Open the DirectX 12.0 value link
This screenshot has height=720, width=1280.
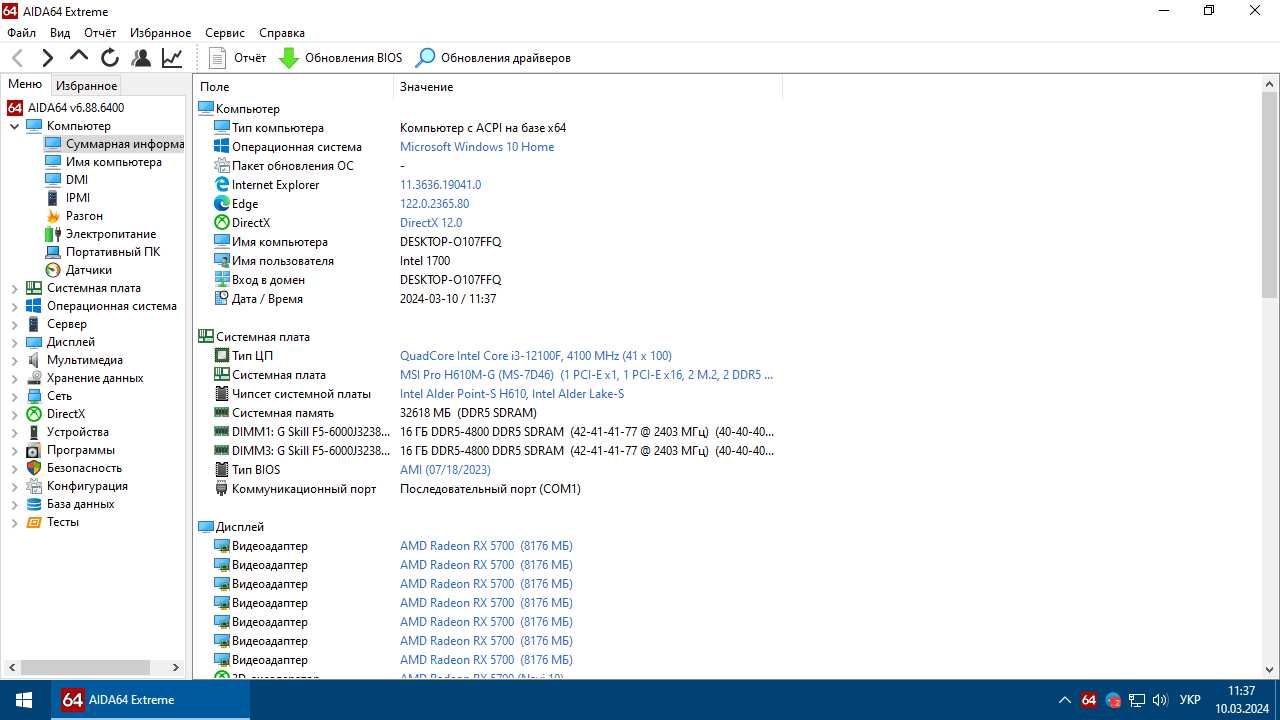pyautogui.click(x=431, y=223)
